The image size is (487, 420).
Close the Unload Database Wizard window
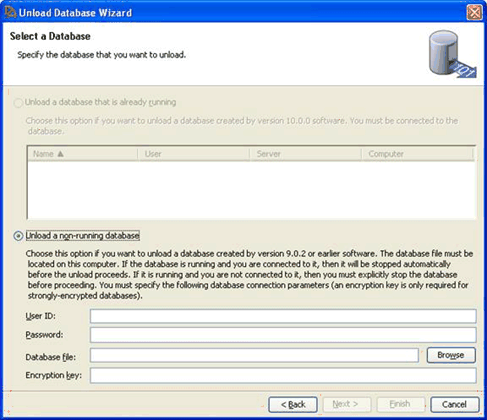tap(474, 13)
